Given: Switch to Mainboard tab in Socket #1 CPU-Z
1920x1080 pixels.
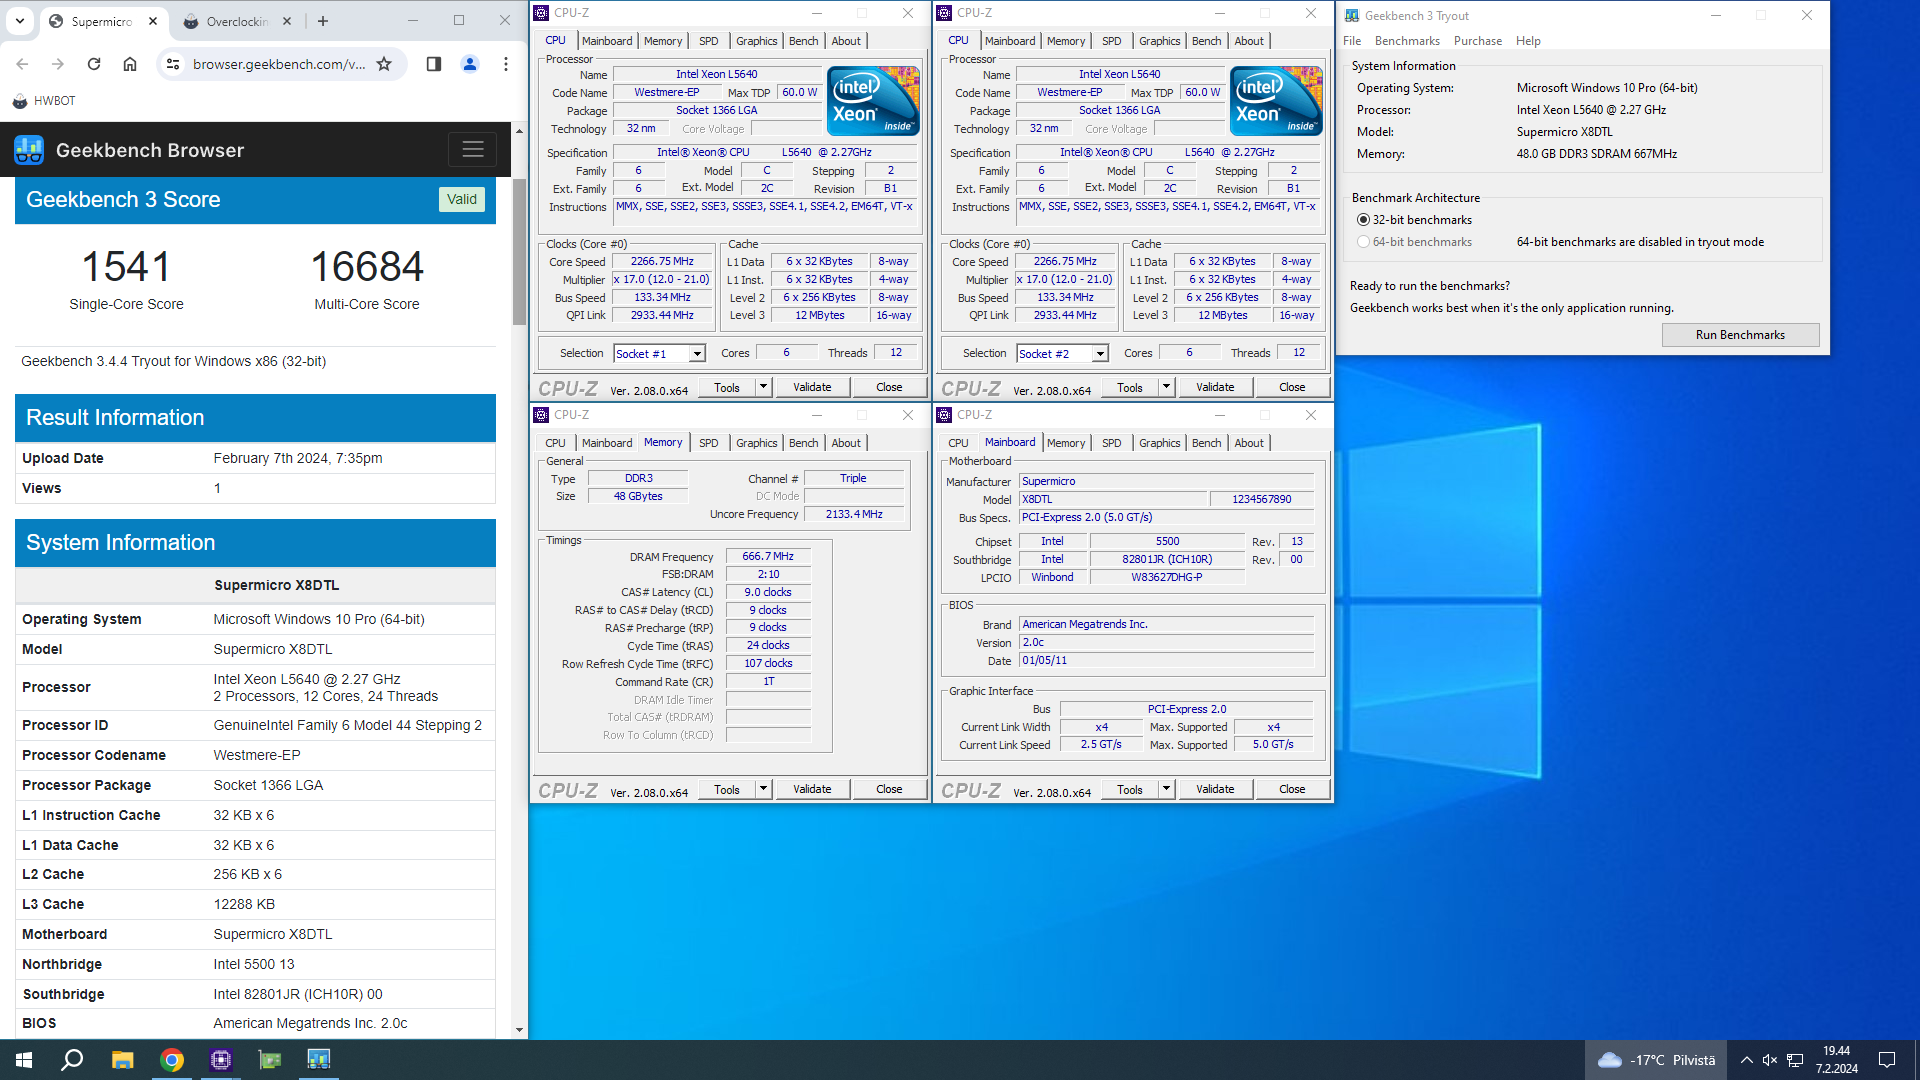Looking at the screenshot, I should 607,41.
